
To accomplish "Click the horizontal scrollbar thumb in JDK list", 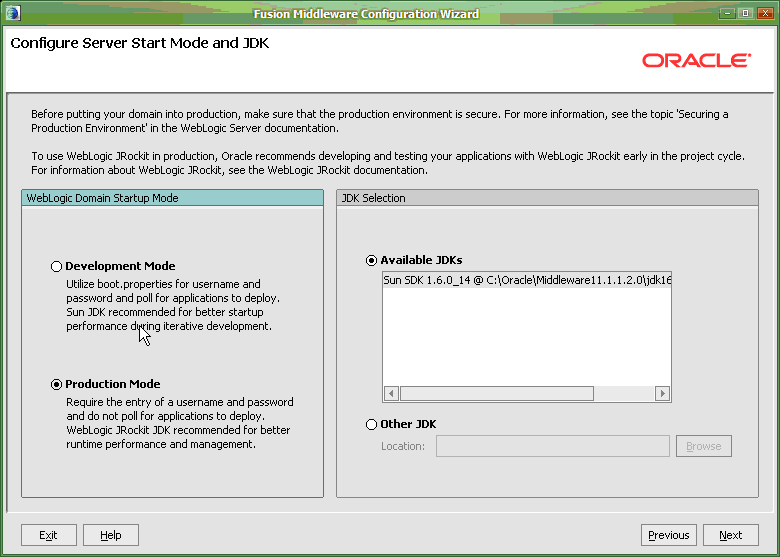I will pyautogui.click(x=496, y=393).
